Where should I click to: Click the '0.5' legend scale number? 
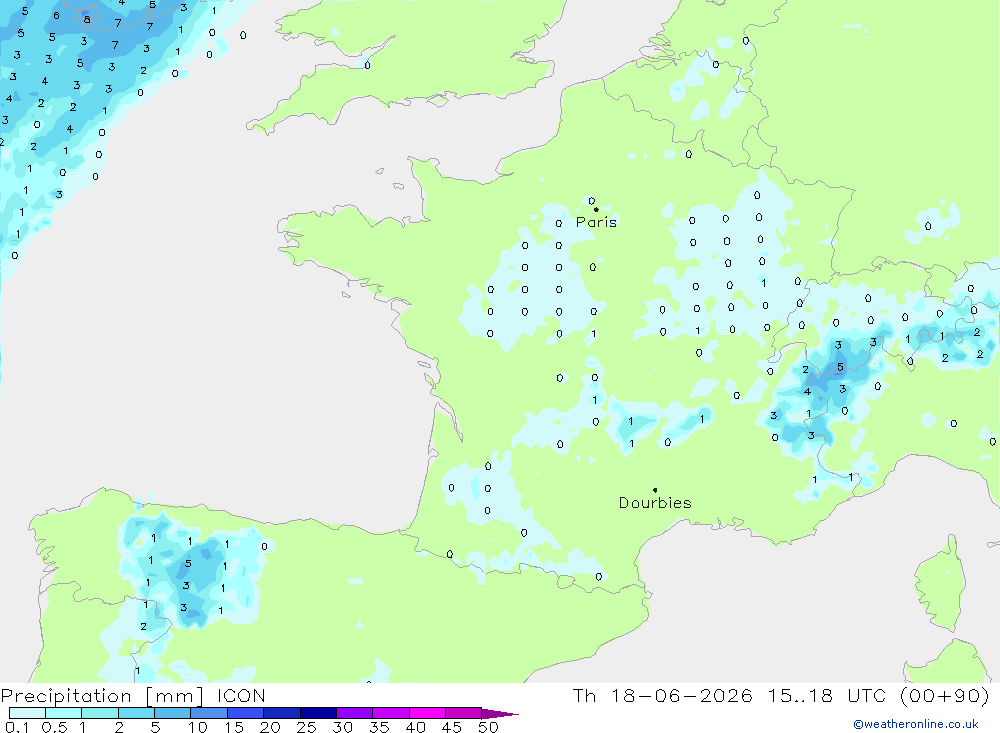click(54, 727)
